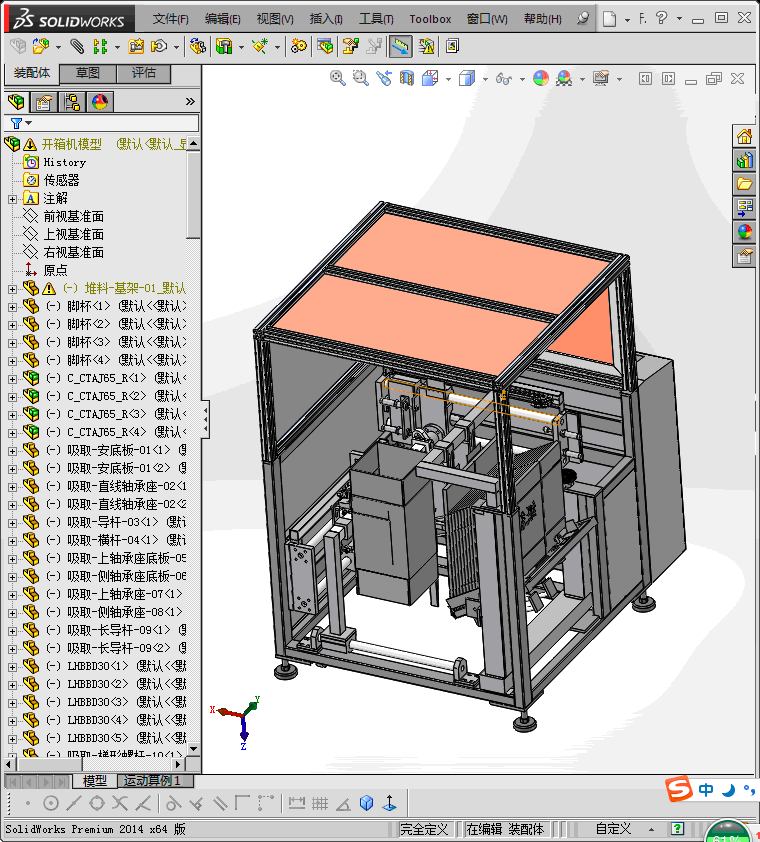760x842 pixels.
Task: Select the 前视基准面 plane in tree
Action: [73, 217]
